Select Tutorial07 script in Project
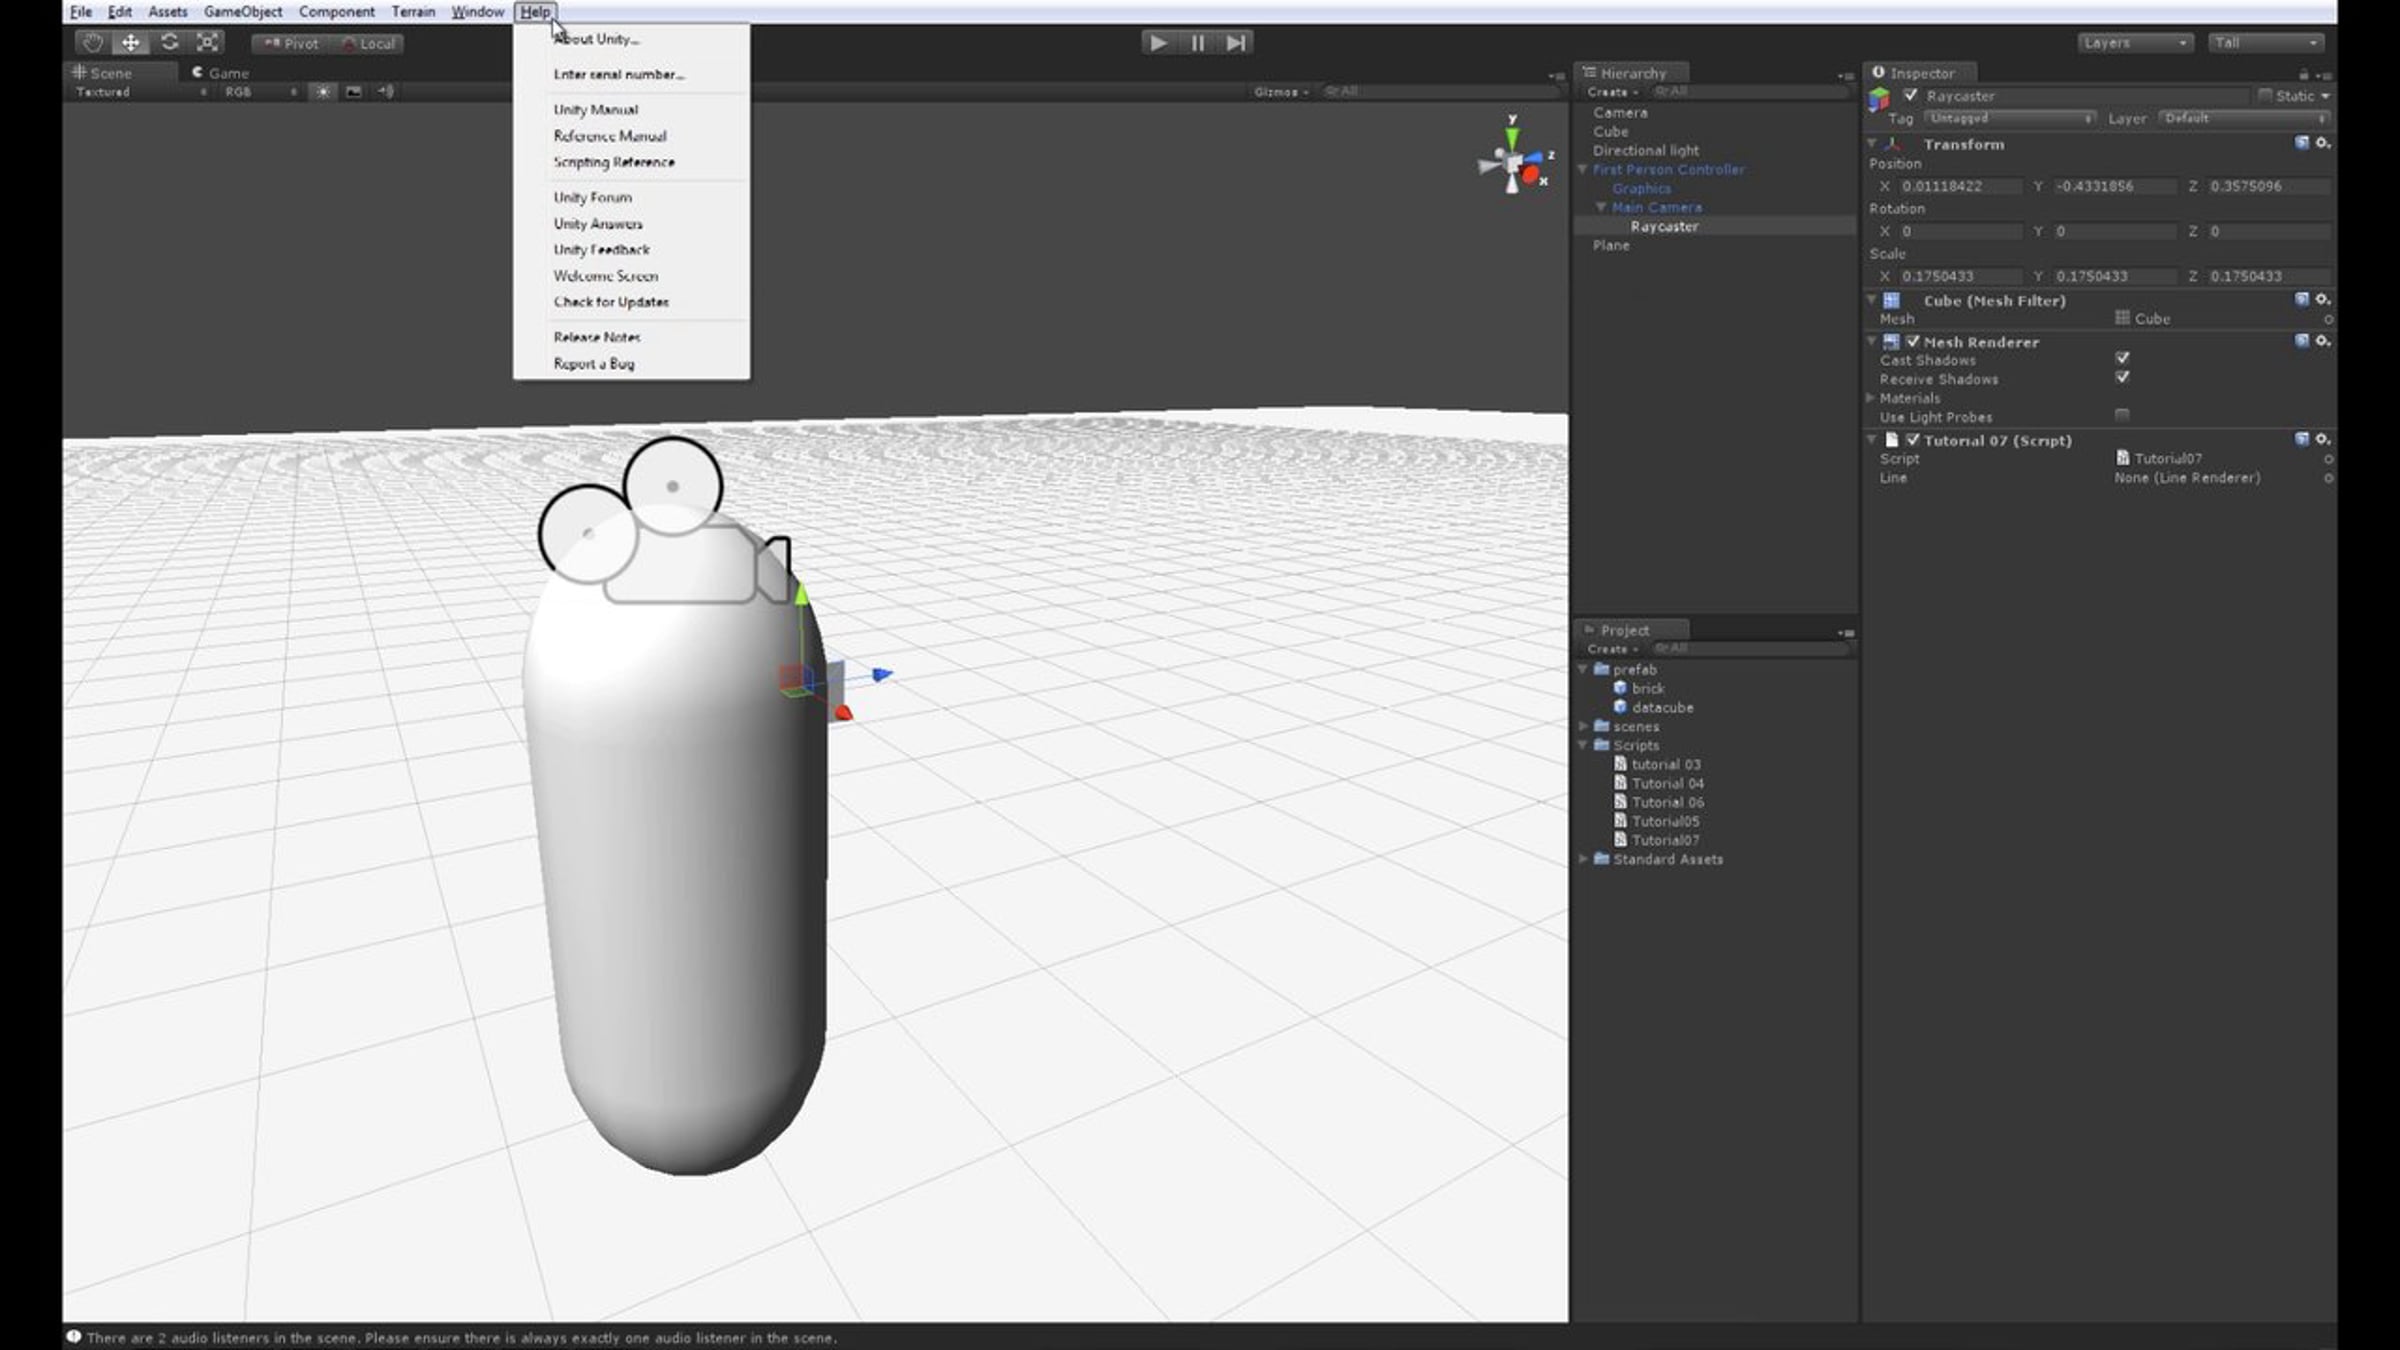 click(1665, 840)
